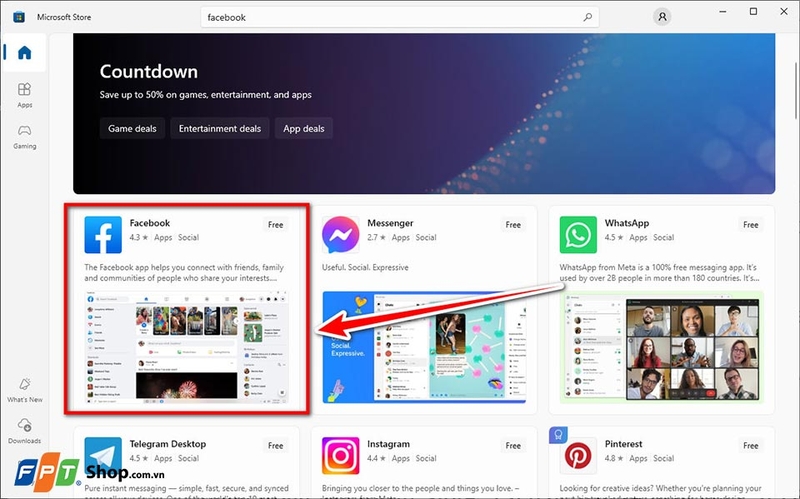Image resolution: width=800 pixels, height=499 pixels.
Task: Open the Instagram app icon
Action: (341, 456)
